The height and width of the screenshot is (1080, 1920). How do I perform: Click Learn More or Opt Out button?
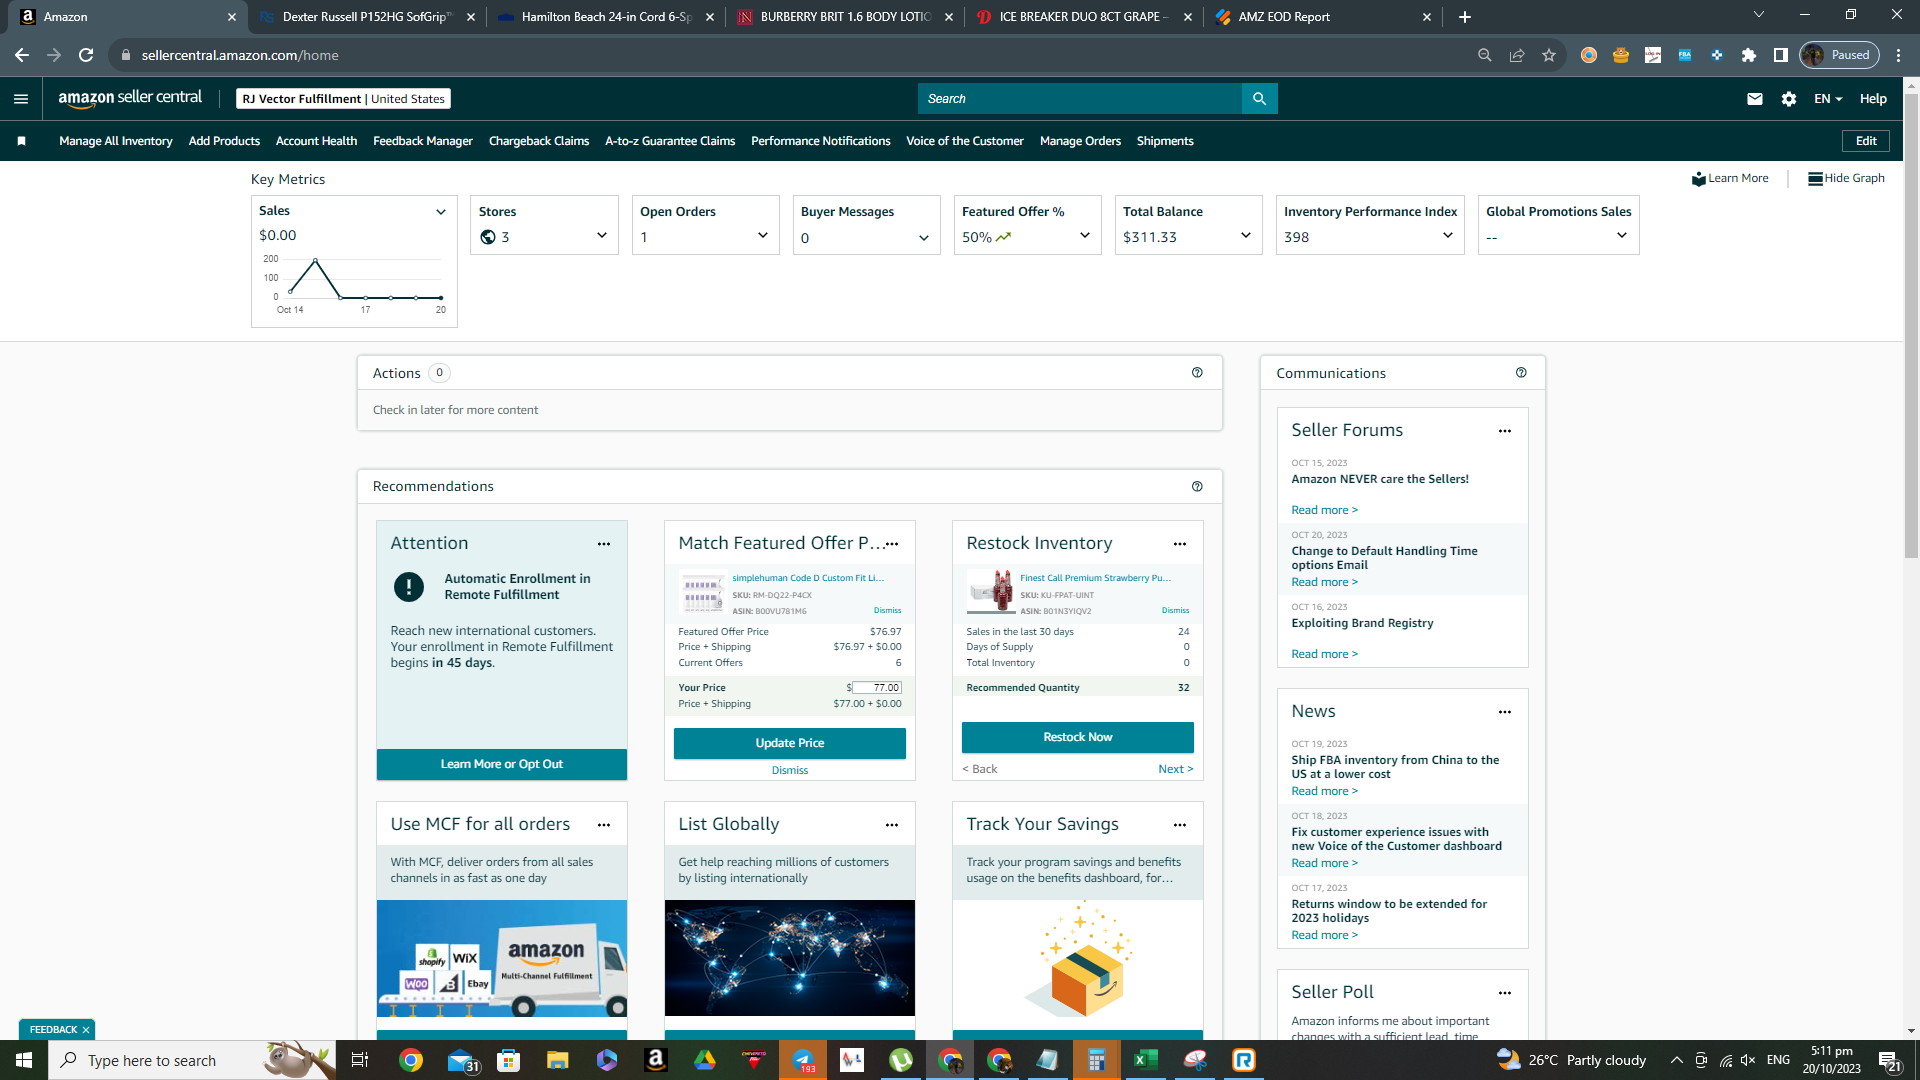[502, 765]
